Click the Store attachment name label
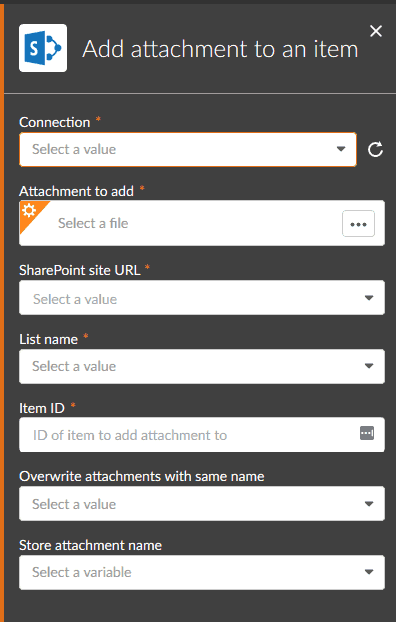396x622 pixels. point(90,545)
